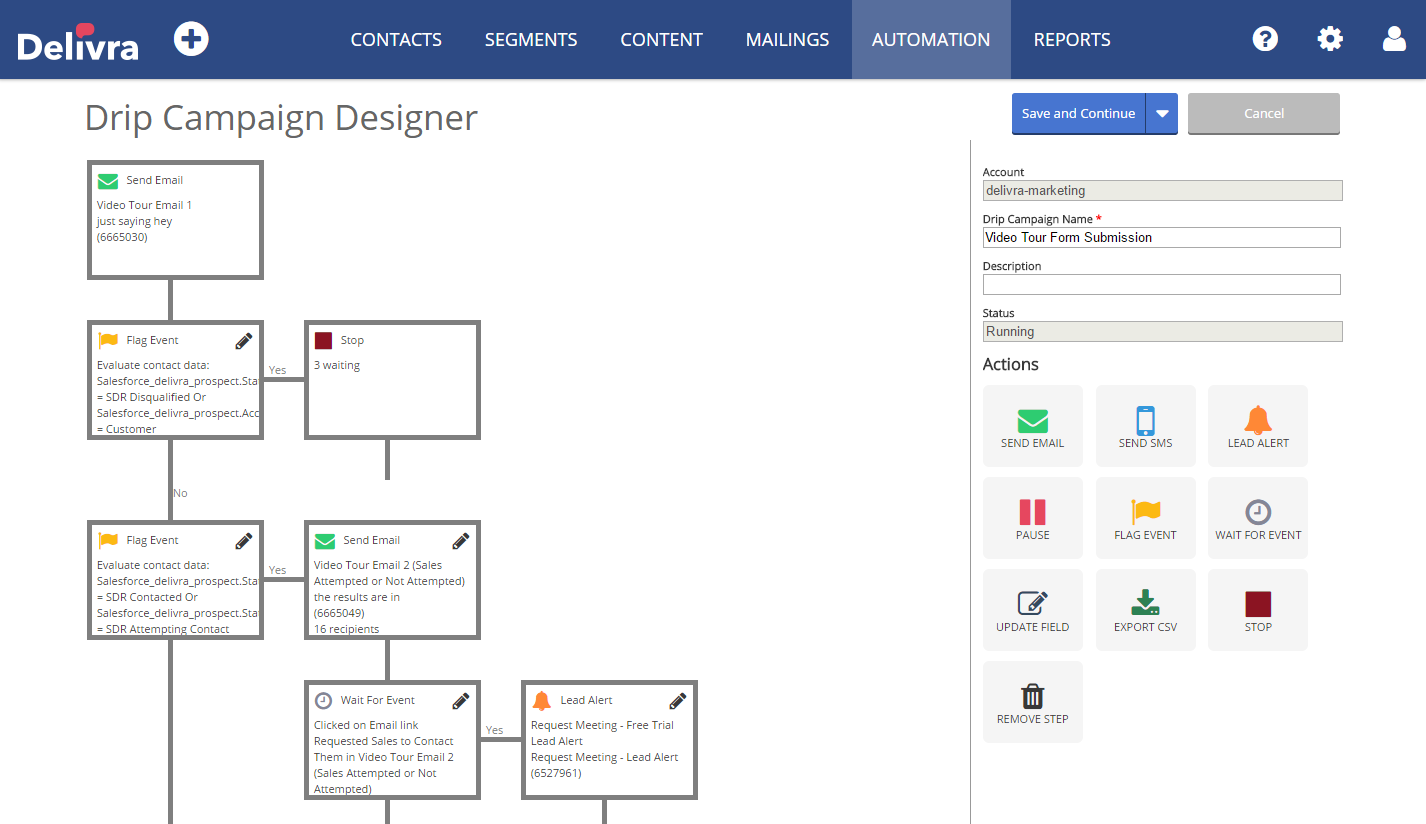Click the red Stop step icon
This screenshot has width=1426, height=824.
323,341
